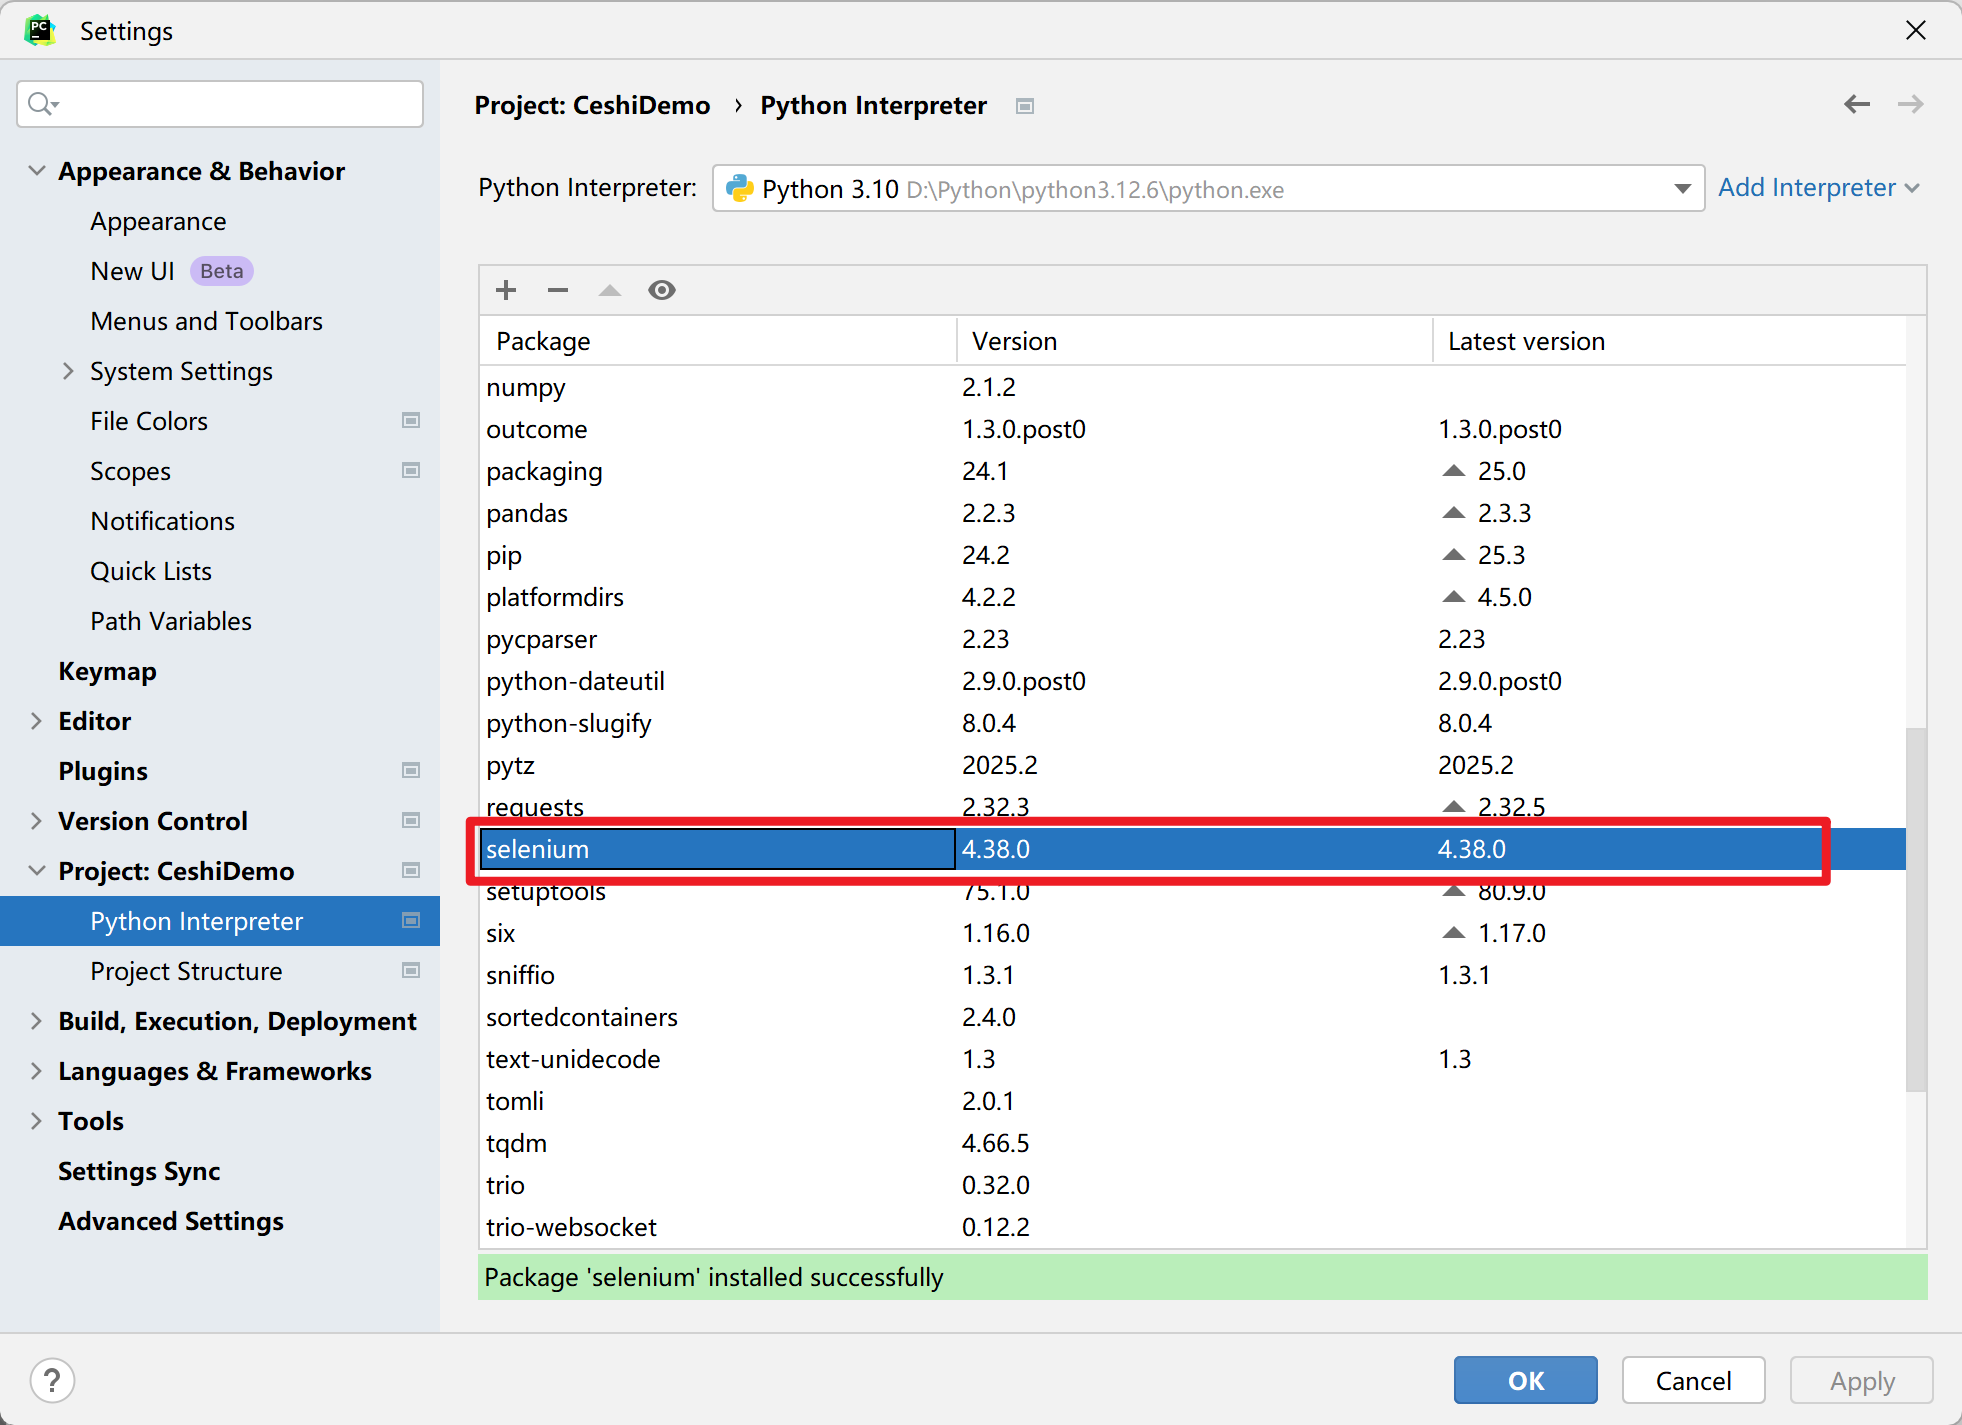Screen dimensions: 1962x1425
Task: Select Quick Lists in the settings tree
Action: coord(151,571)
